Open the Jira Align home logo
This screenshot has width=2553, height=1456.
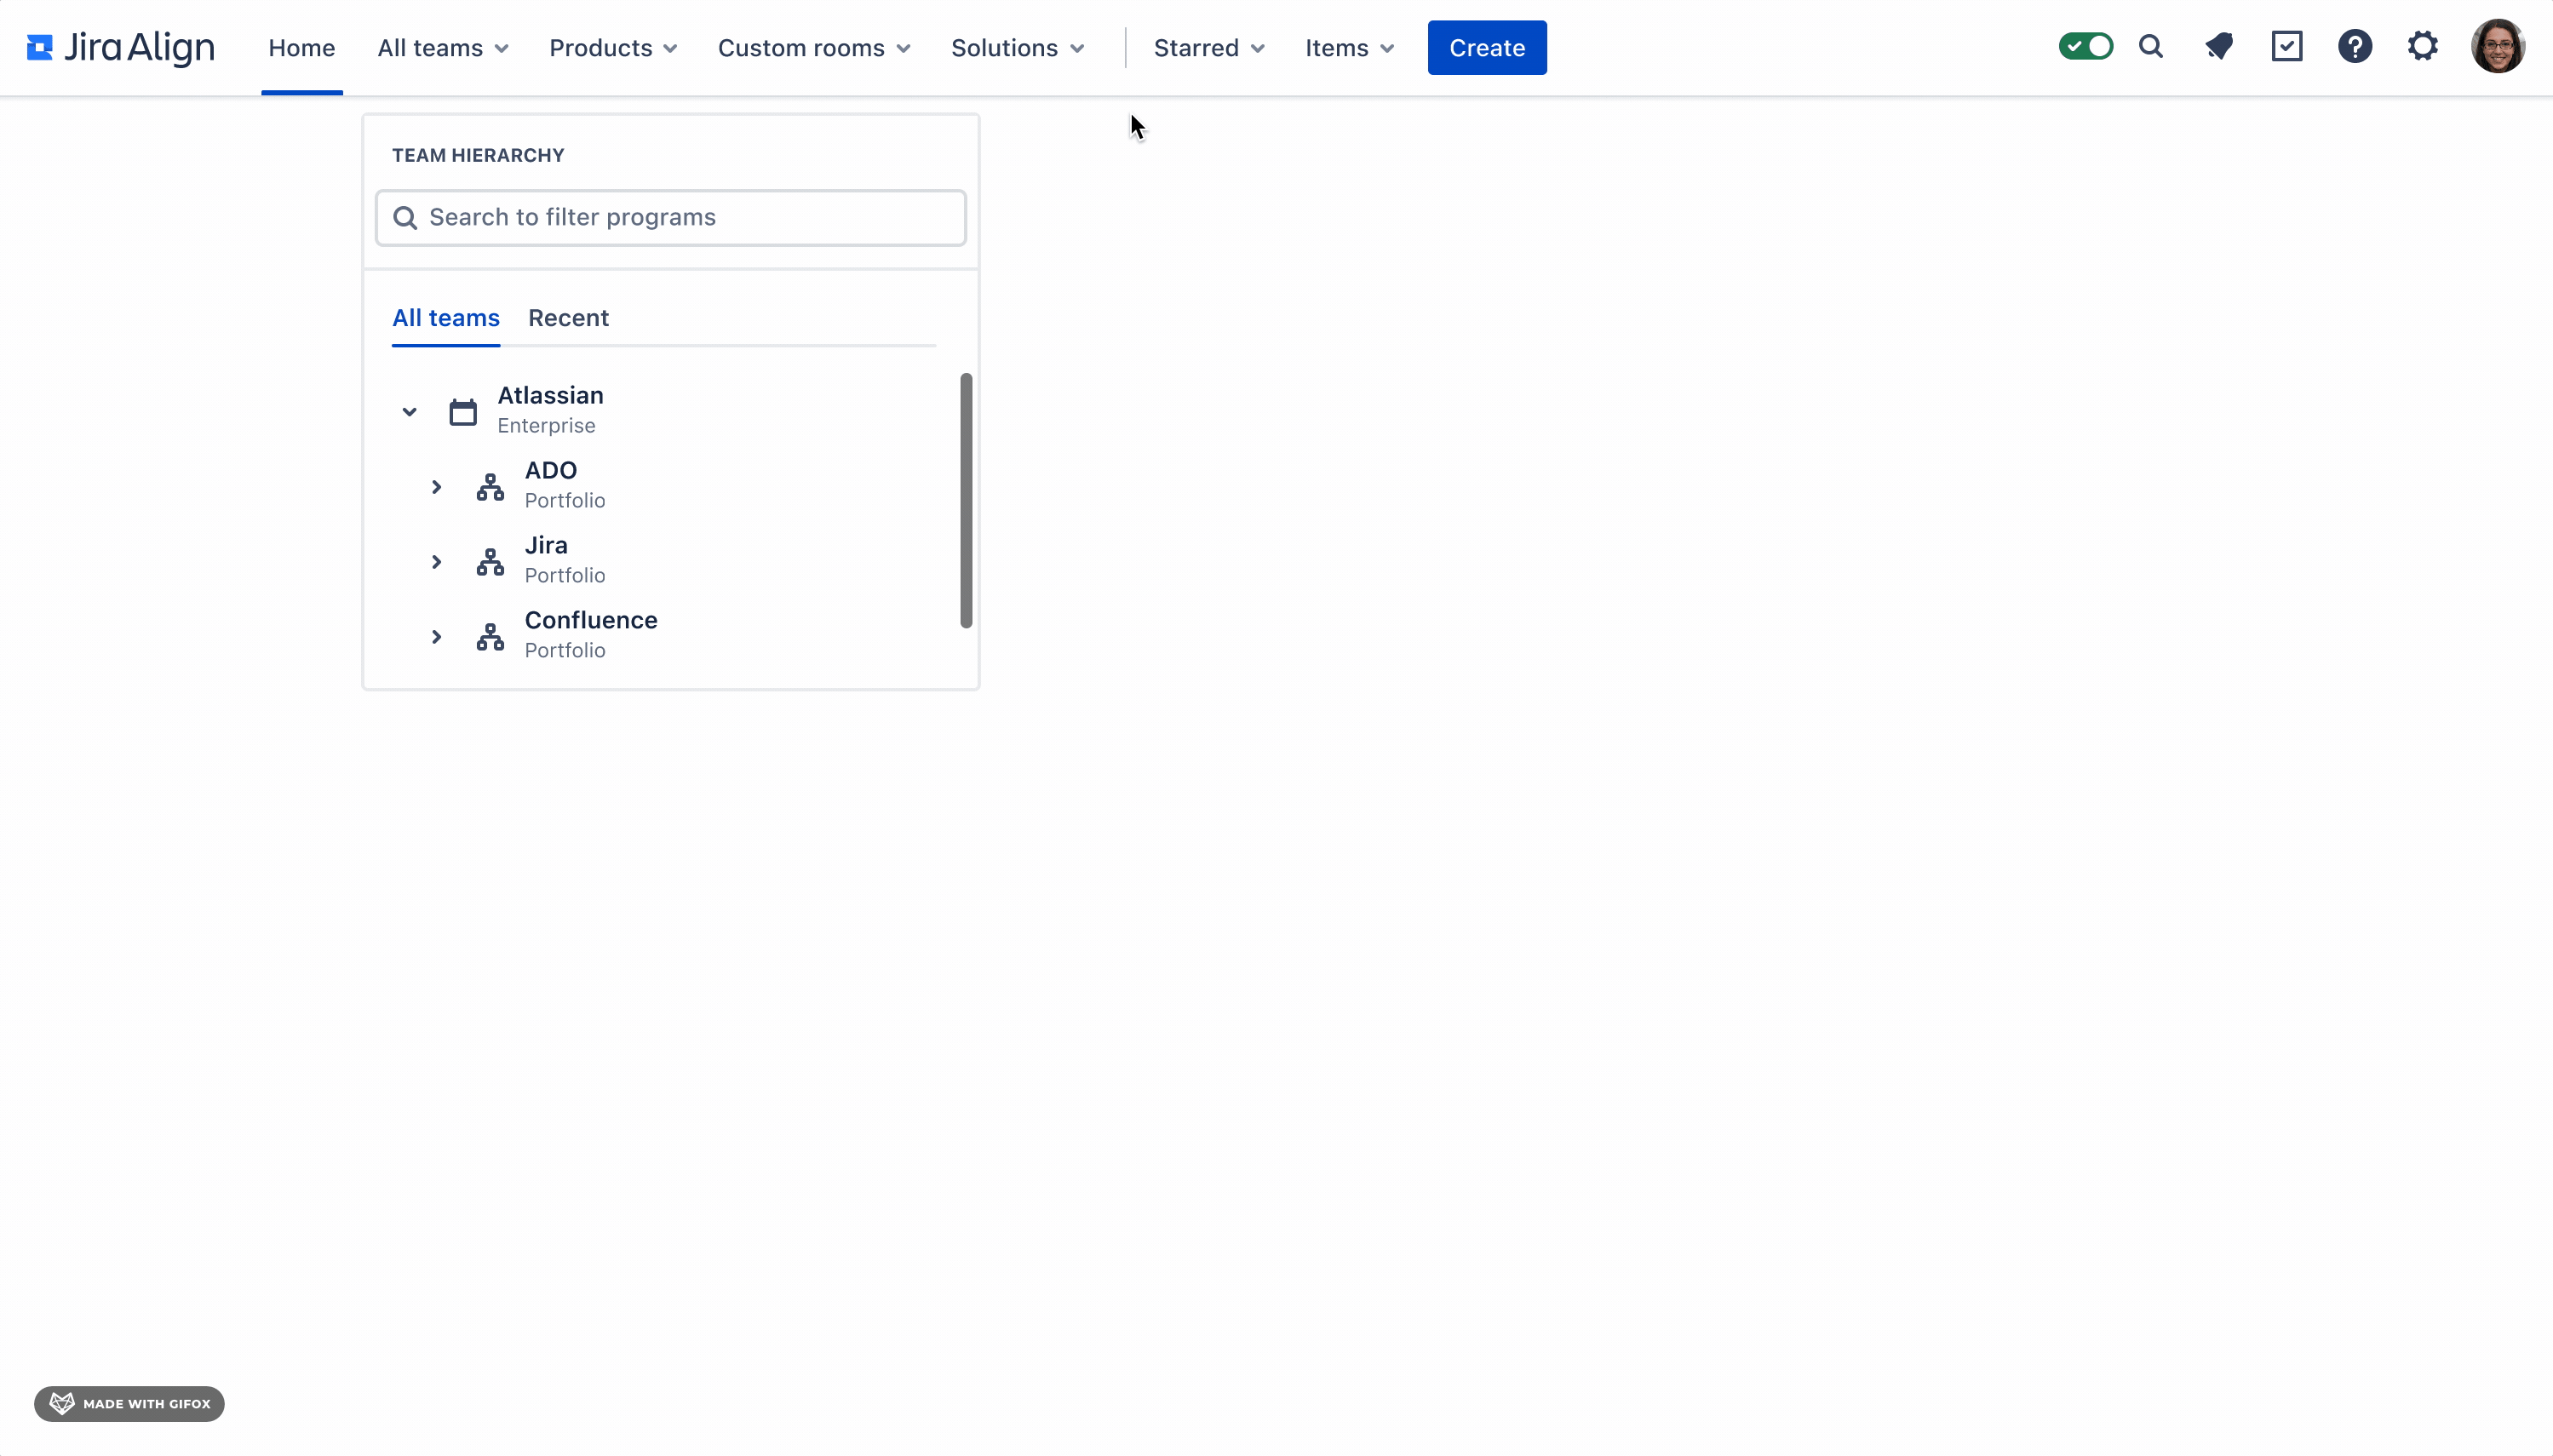(117, 46)
